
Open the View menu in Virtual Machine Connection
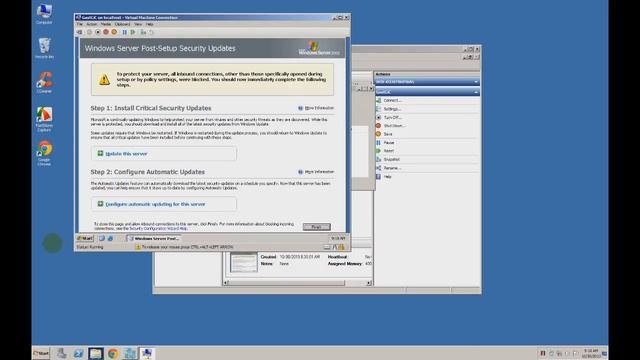pos(138,24)
